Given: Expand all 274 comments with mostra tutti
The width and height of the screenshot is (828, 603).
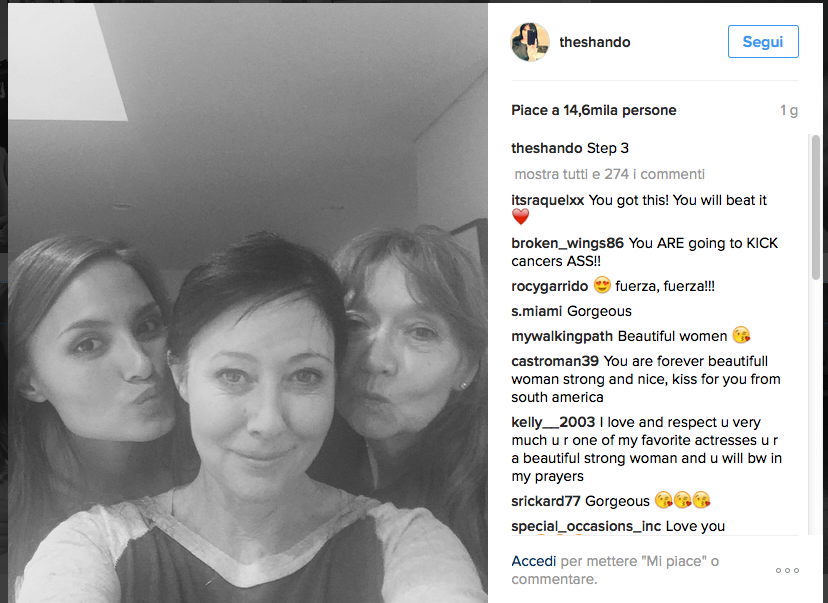Looking at the screenshot, I should point(610,174).
